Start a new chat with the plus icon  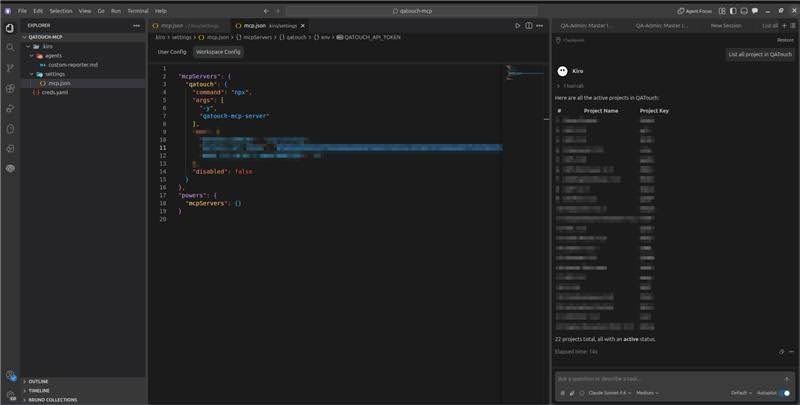[785, 26]
